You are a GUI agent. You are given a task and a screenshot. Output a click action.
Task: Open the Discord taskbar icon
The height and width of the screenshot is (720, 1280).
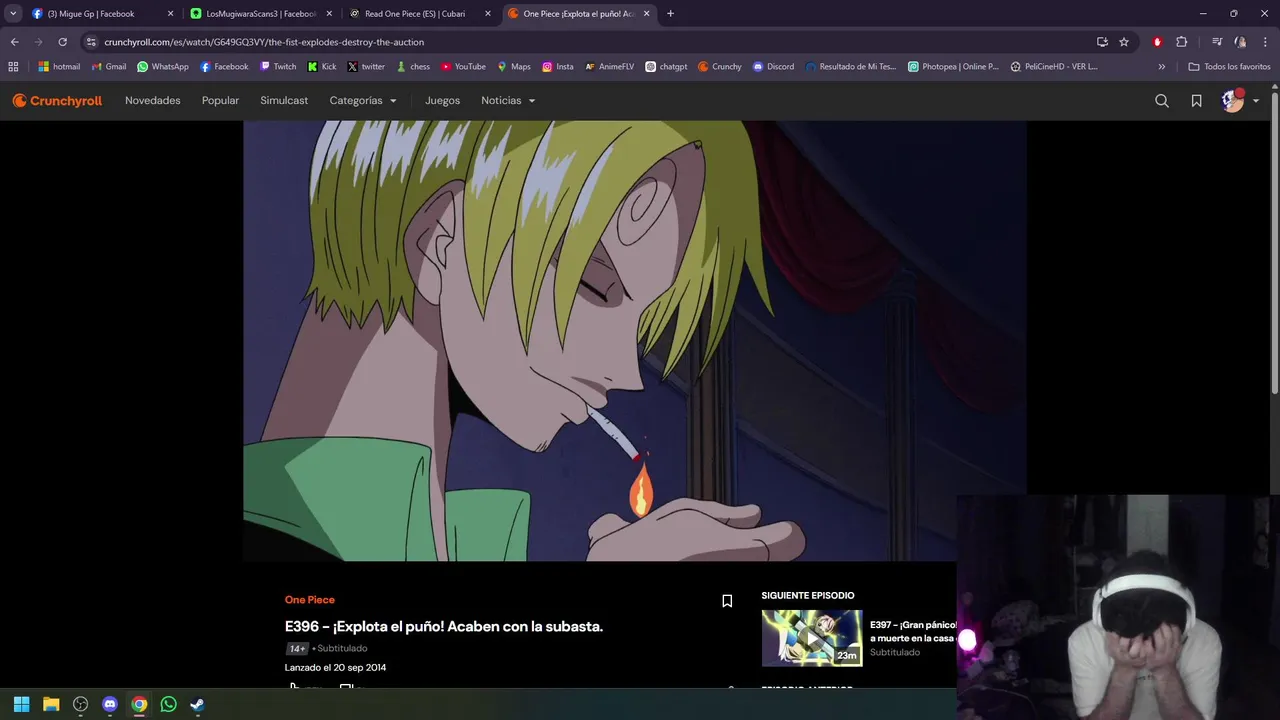click(110, 704)
